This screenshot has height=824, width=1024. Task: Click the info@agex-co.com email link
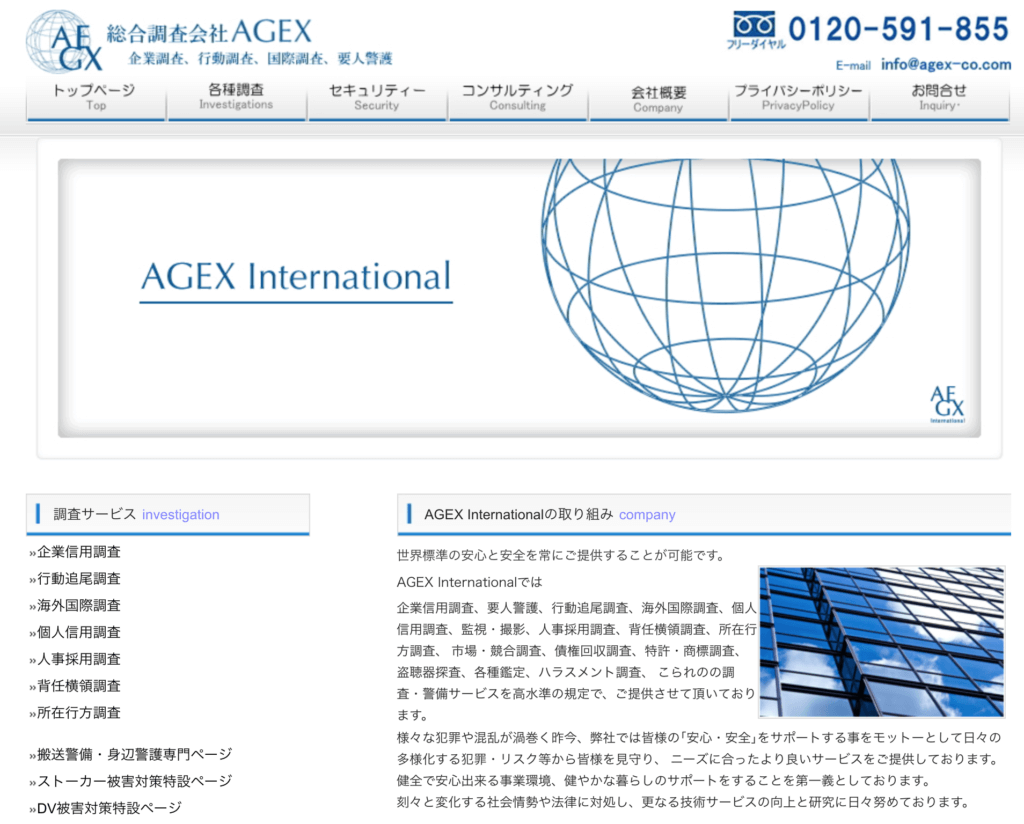coord(946,64)
